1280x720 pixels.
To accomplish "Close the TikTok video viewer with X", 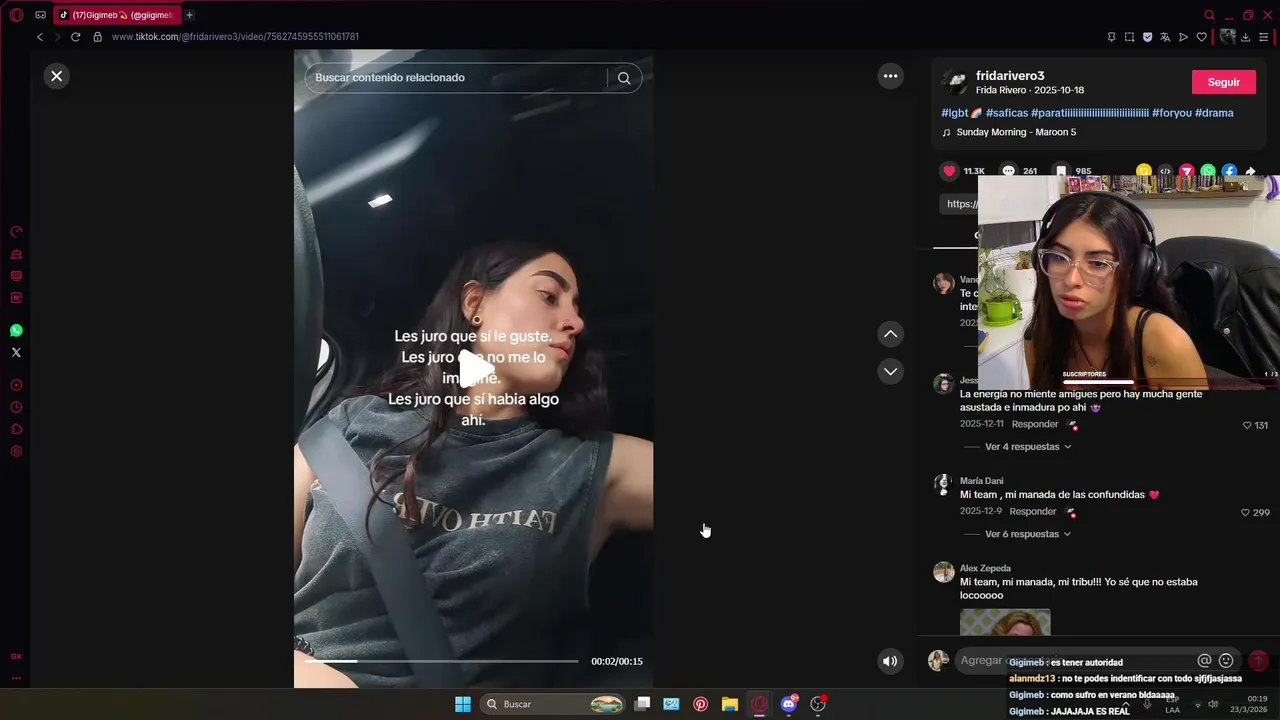I will point(57,76).
